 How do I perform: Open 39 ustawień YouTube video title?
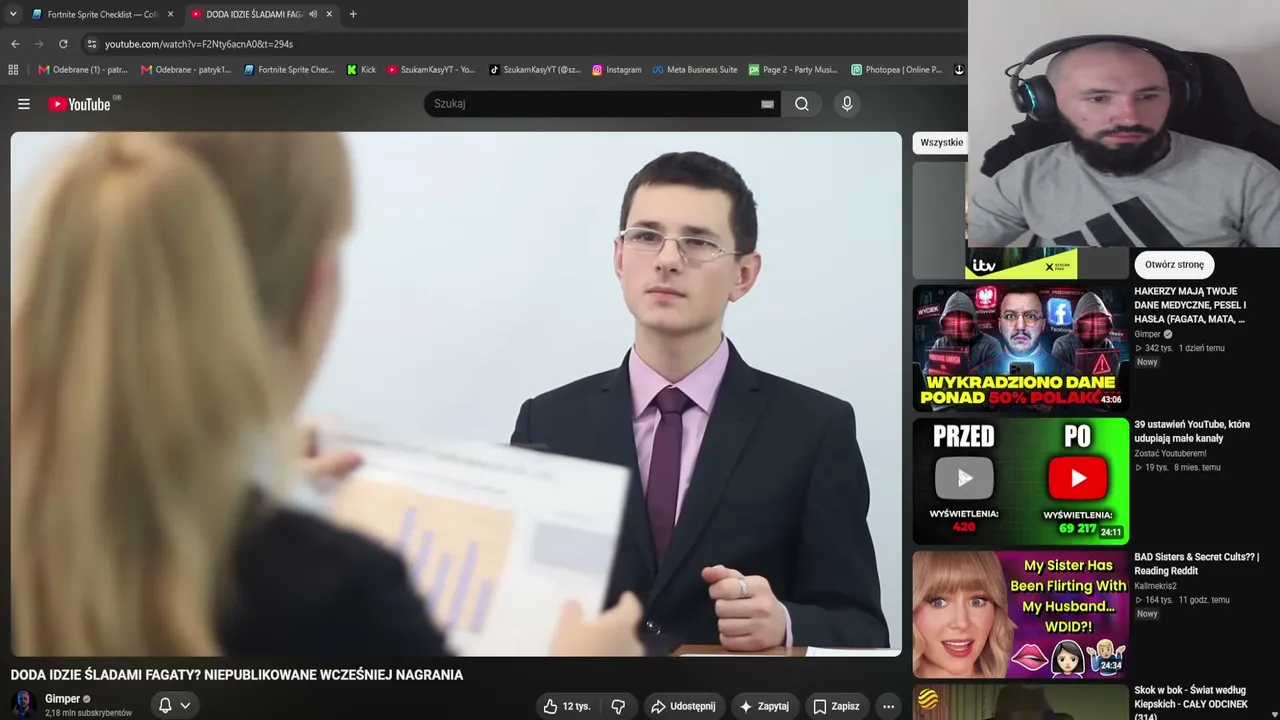click(1192, 431)
